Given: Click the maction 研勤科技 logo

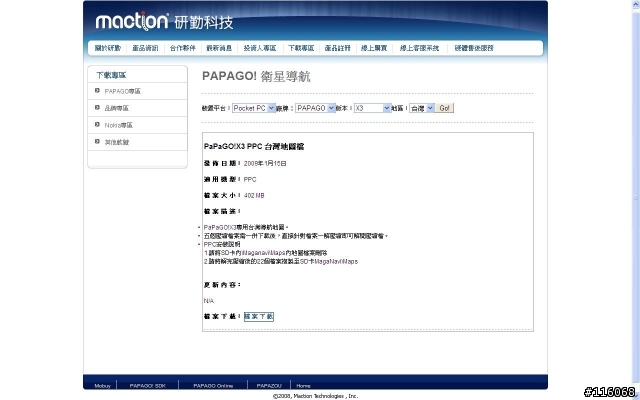Looking at the screenshot, I should click(x=164, y=22).
